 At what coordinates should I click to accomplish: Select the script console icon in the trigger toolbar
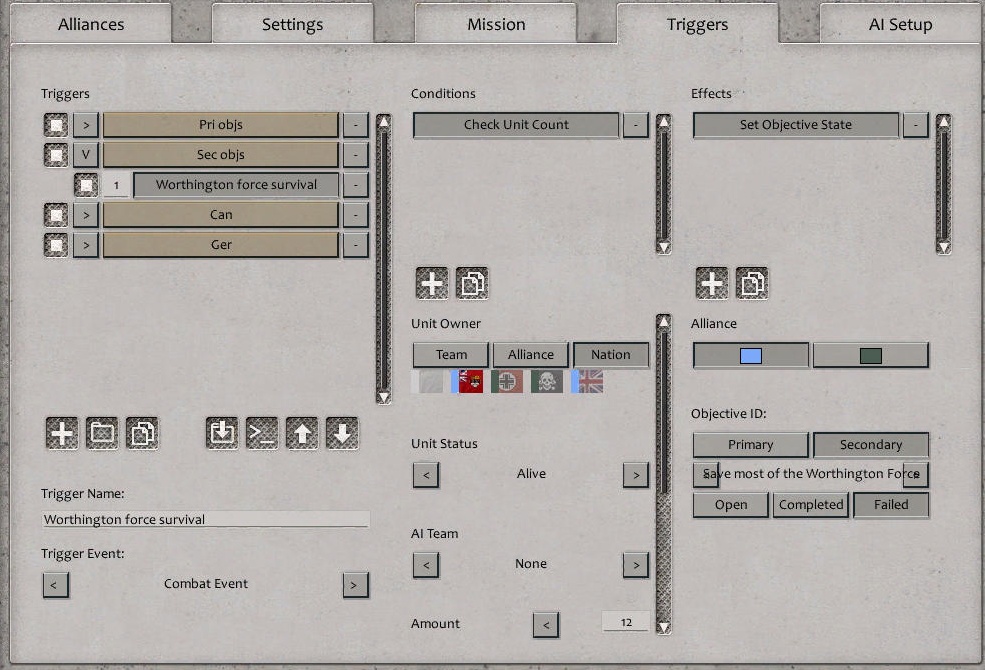(261, 433)
